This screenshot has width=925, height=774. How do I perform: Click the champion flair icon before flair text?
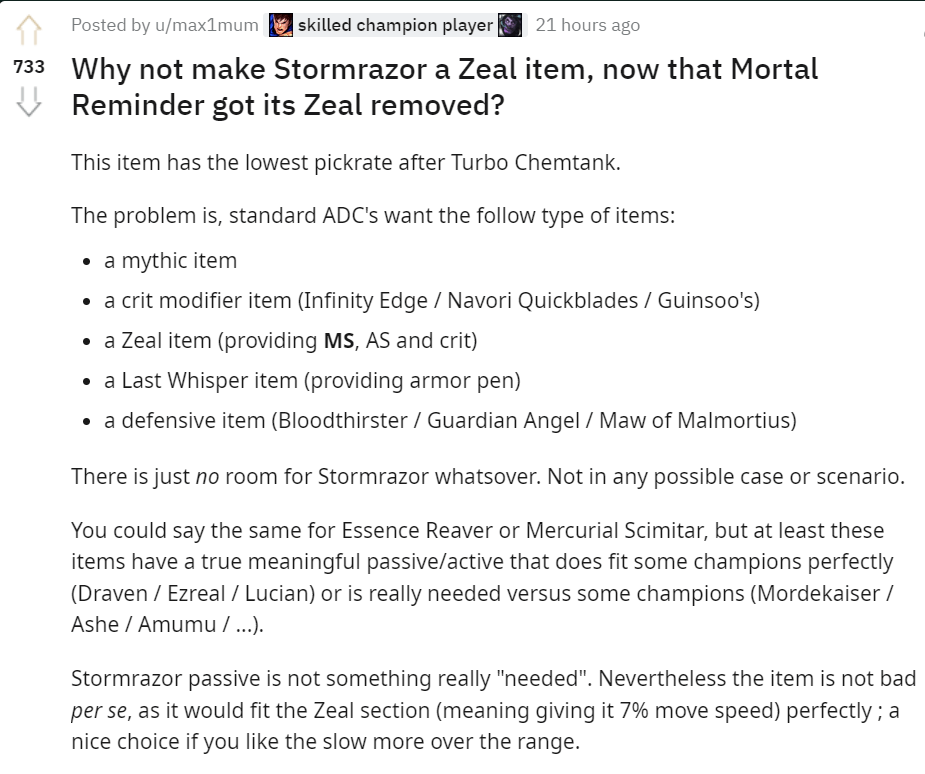281,25
